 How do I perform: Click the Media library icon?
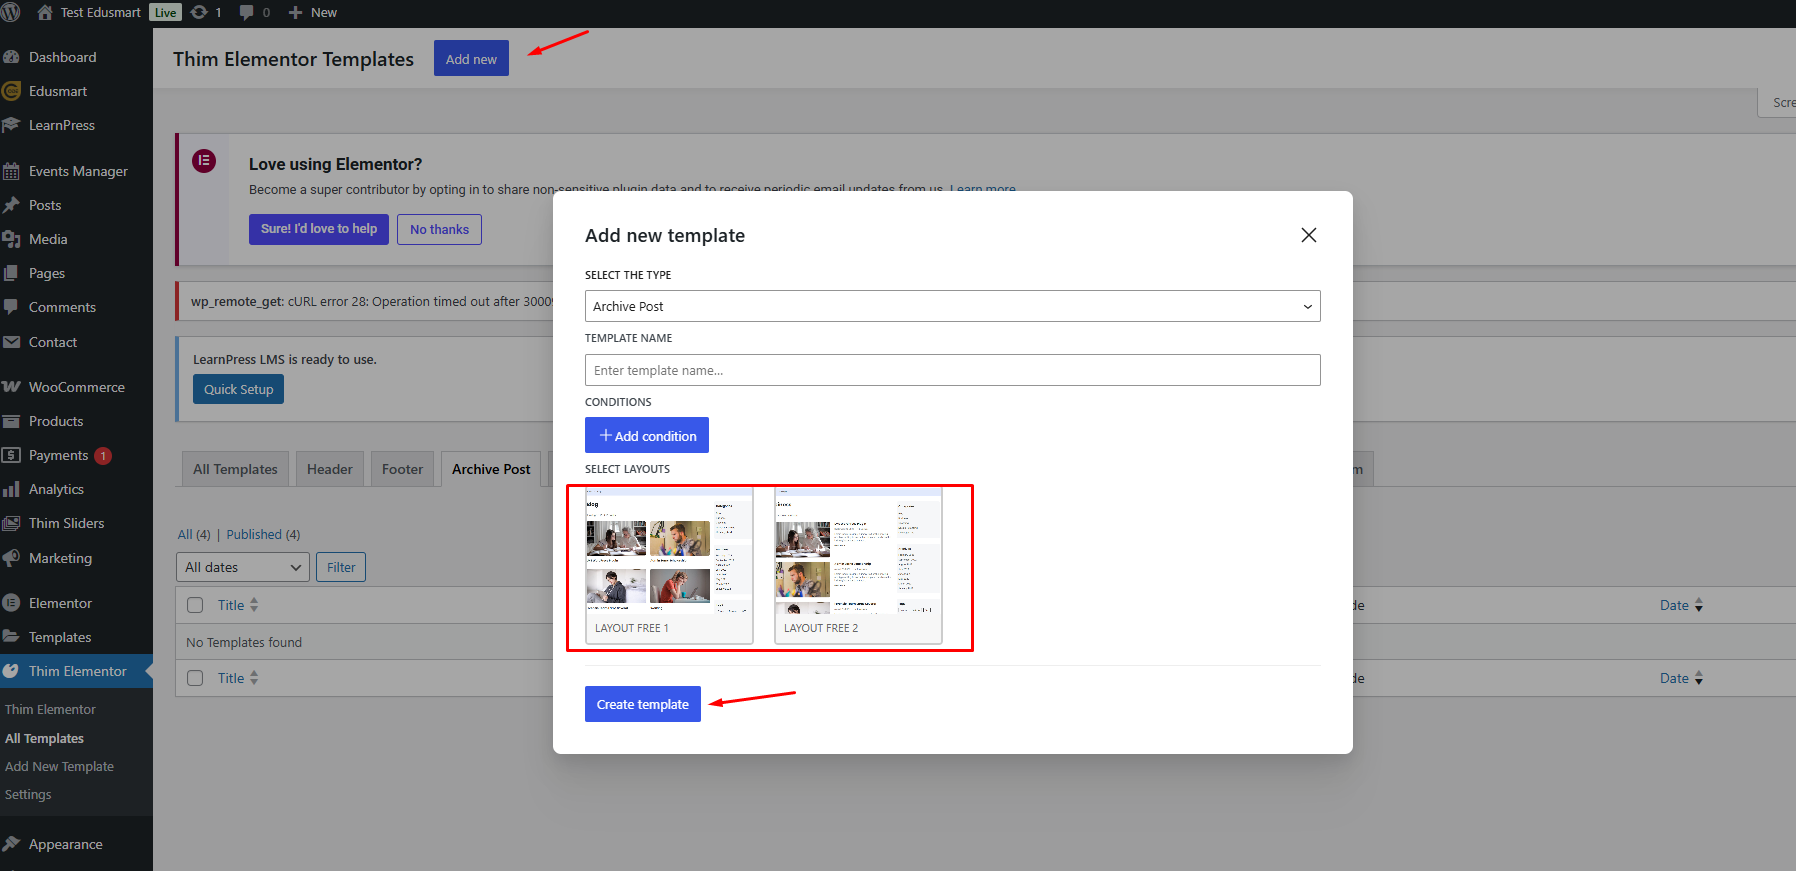coord(12,239)
